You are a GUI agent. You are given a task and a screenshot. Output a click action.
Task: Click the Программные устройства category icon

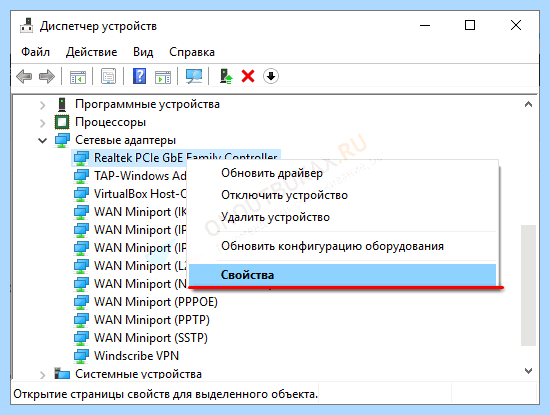coord(62,104)
